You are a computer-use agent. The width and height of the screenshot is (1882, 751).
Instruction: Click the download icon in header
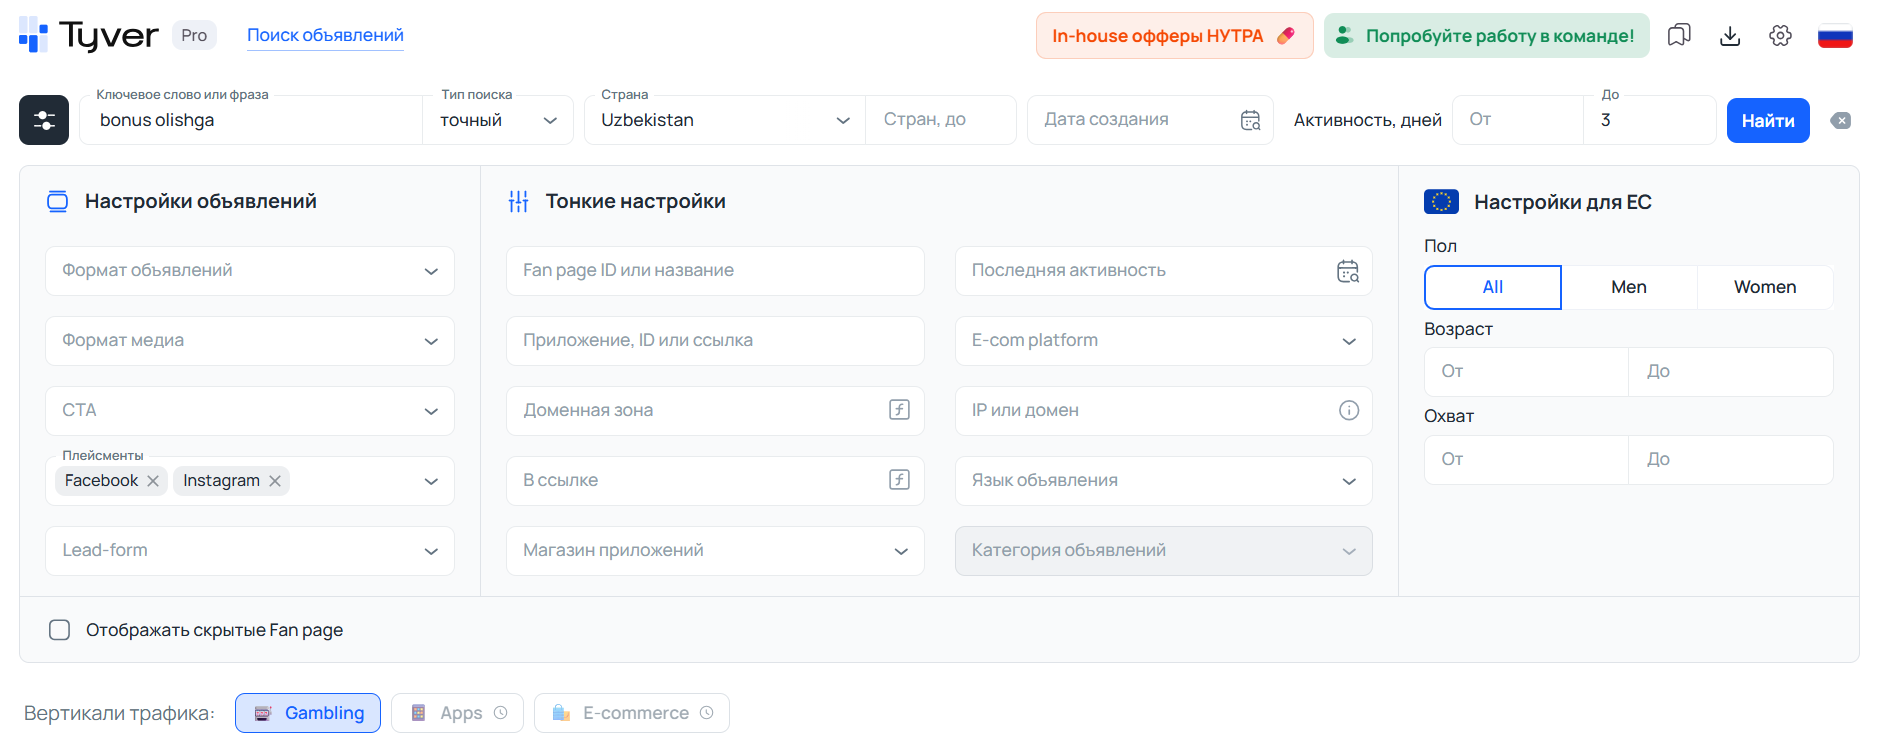[x=1730, y=36]
